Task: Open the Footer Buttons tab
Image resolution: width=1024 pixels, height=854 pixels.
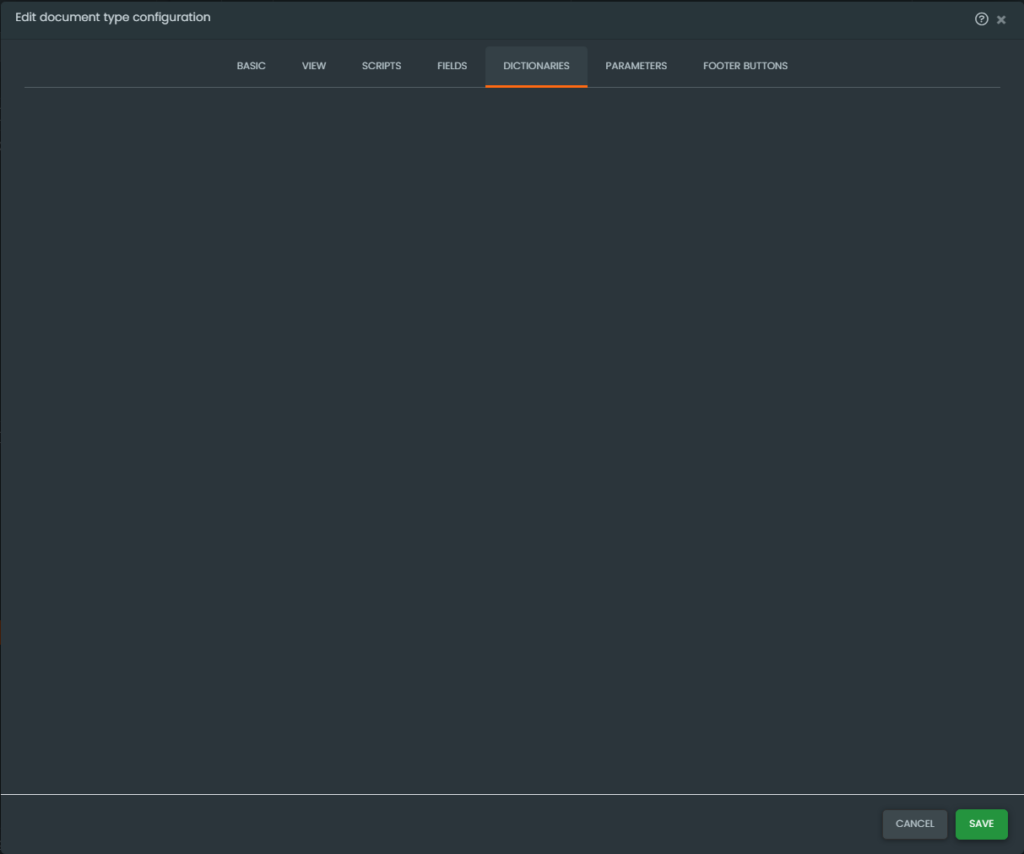Action: [745, 66]
